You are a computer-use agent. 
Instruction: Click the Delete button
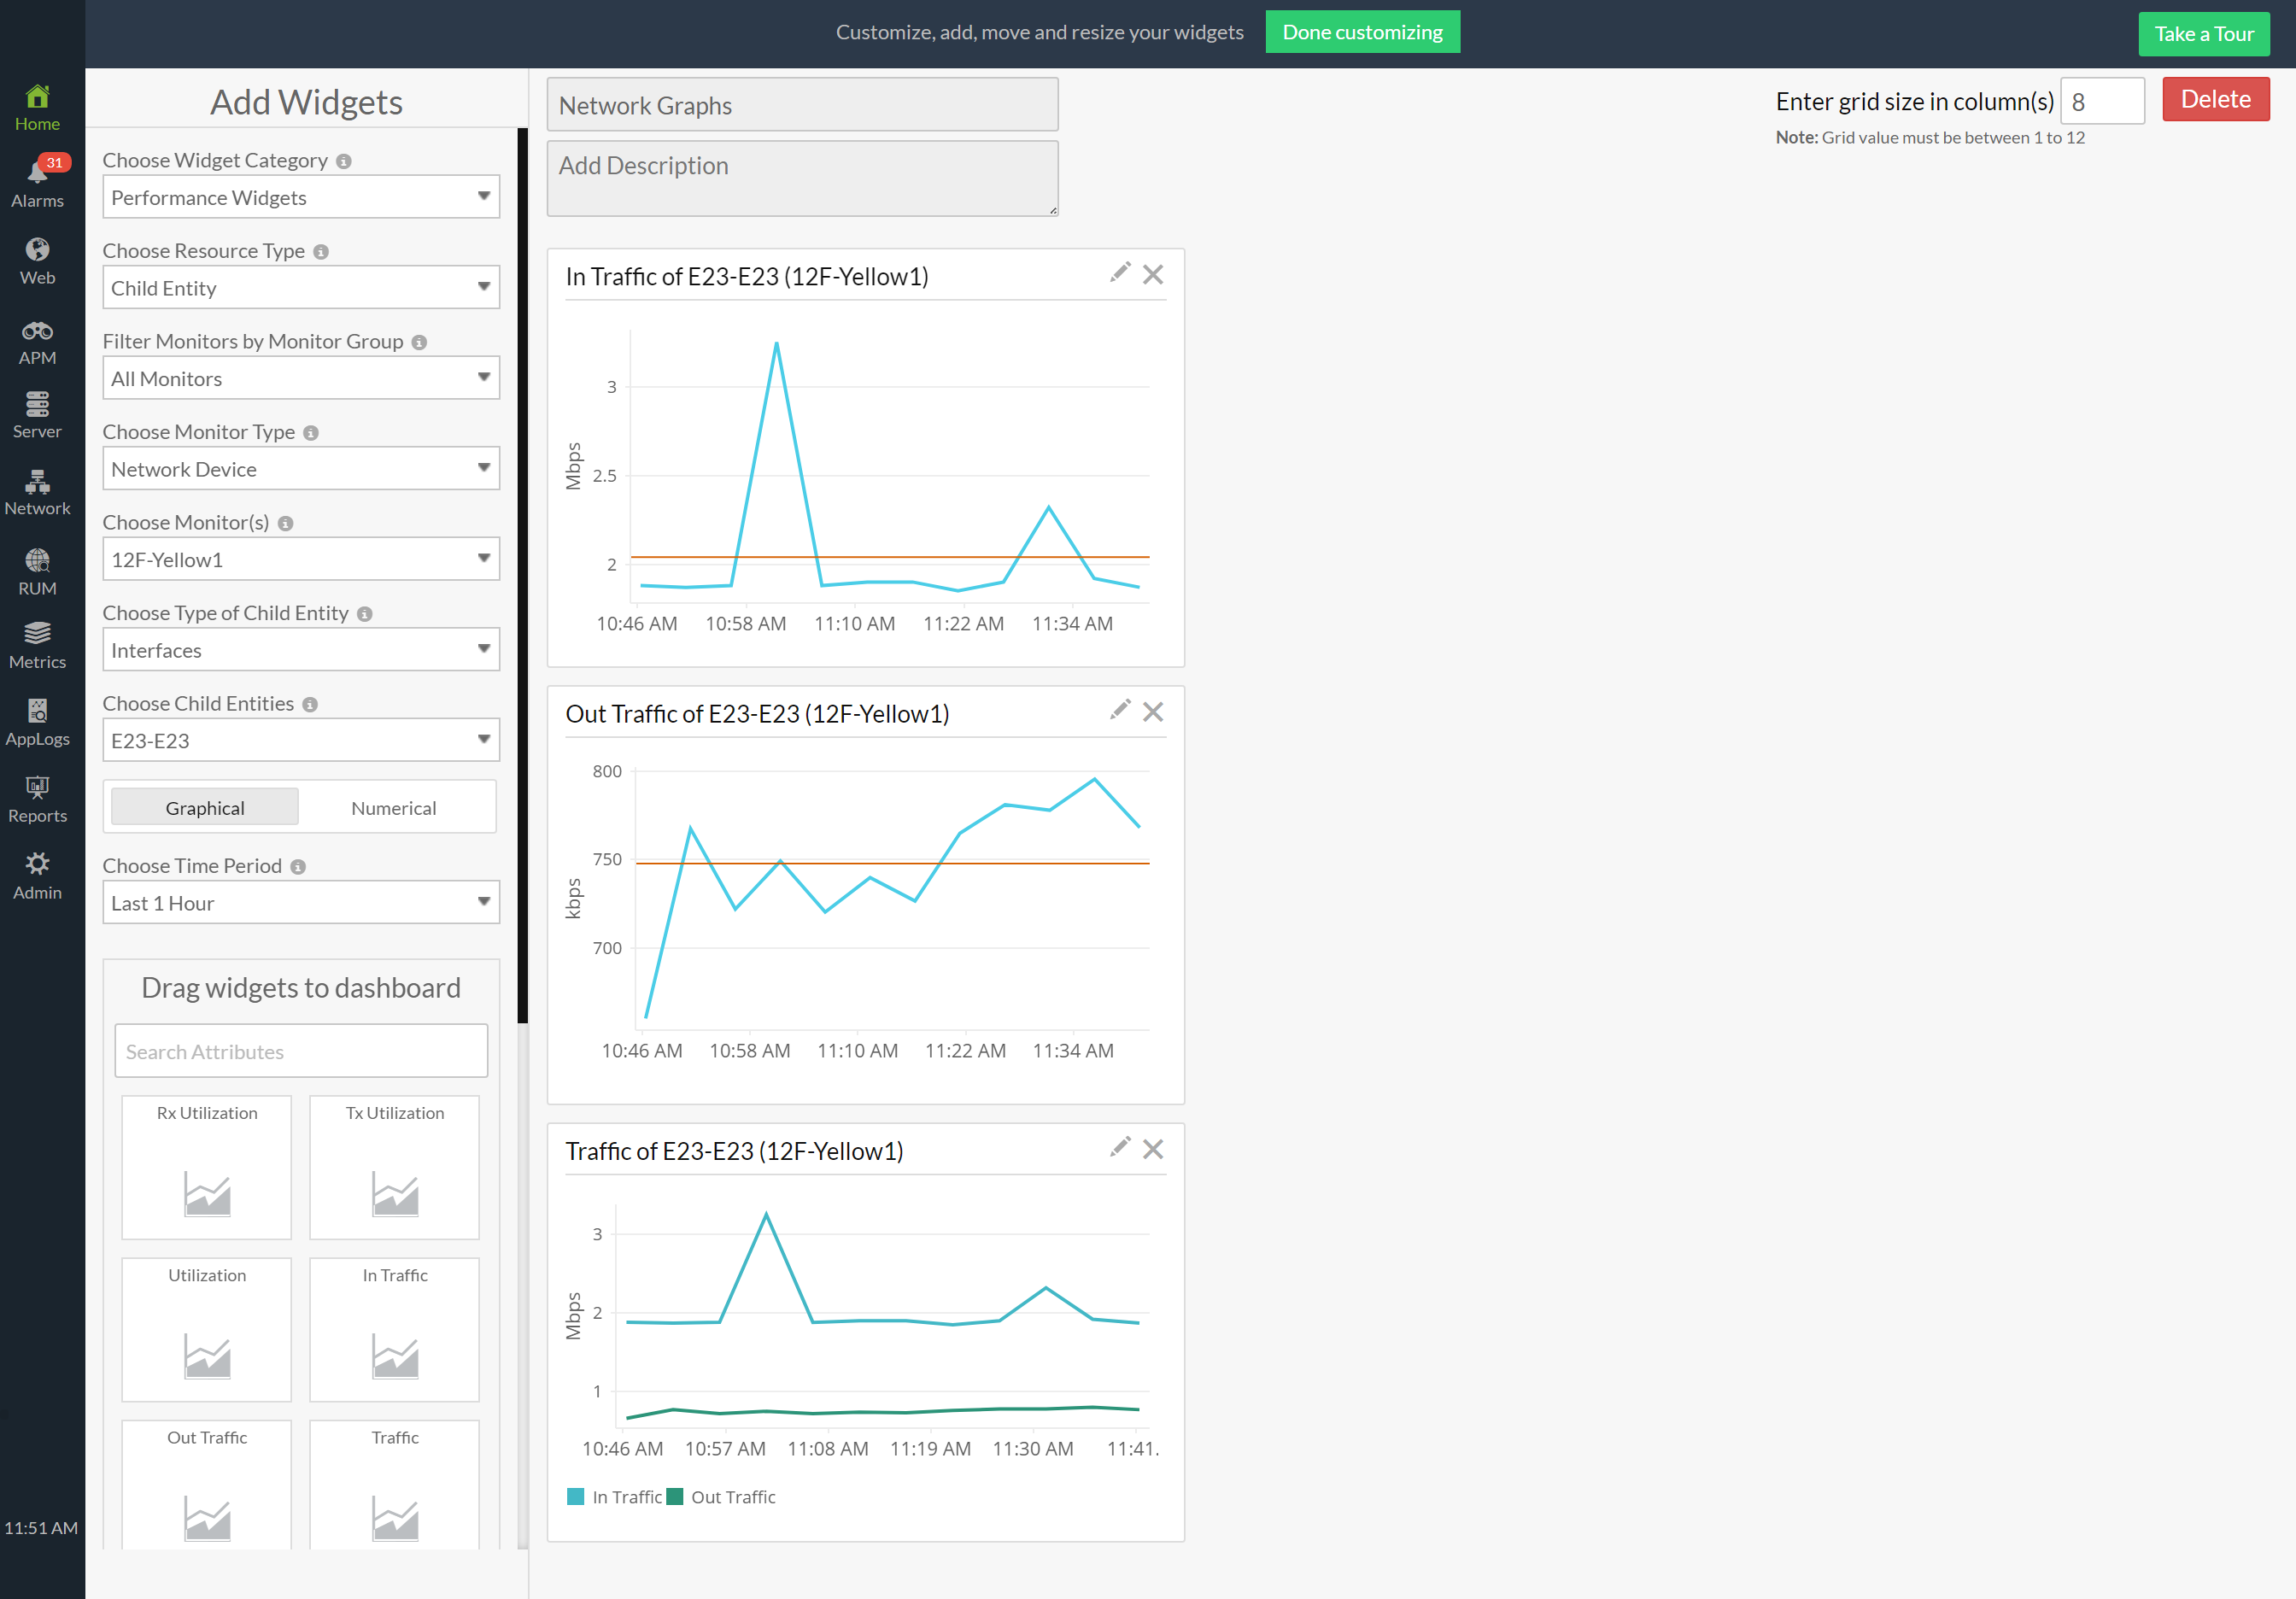pos(2215,99)
